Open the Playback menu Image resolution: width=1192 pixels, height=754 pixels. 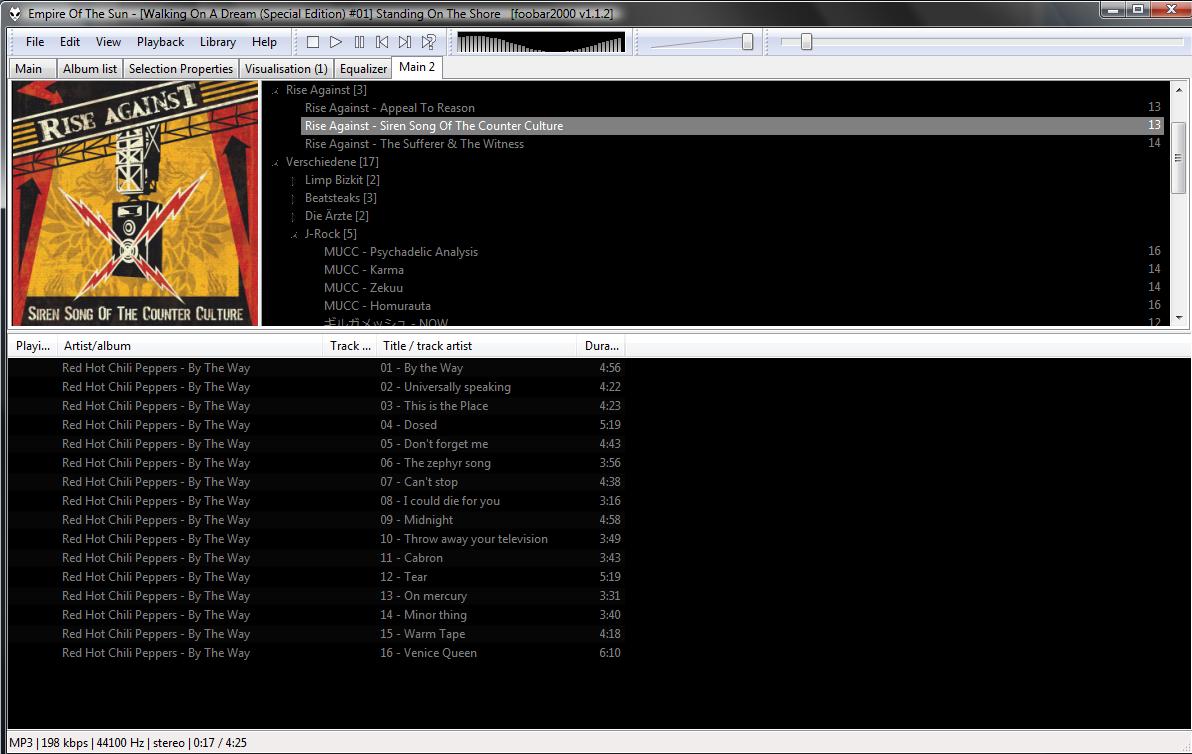point(160,42)
